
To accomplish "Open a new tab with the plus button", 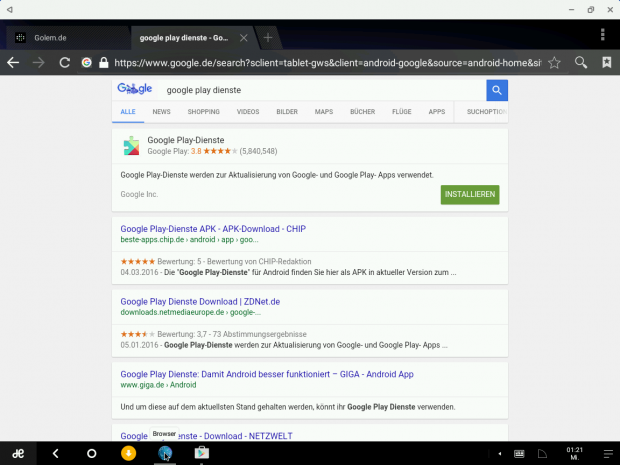I will click(268, 38).
